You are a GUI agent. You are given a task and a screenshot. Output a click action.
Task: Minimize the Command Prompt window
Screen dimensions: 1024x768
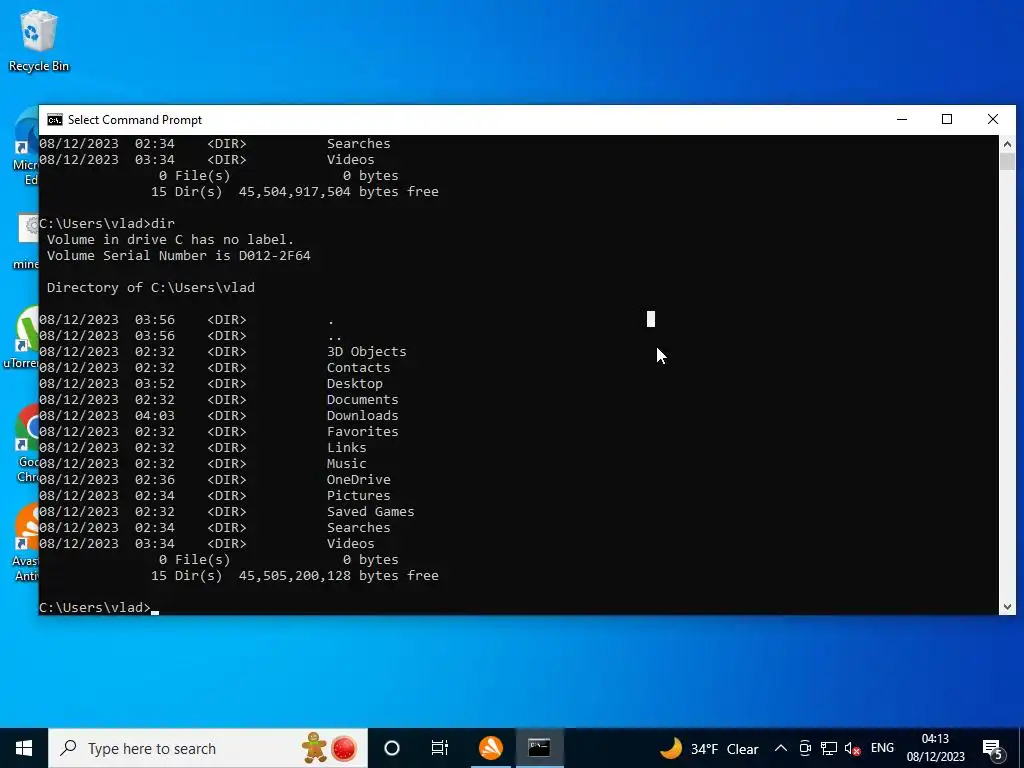pyautogui.click(x=902, y=120)
